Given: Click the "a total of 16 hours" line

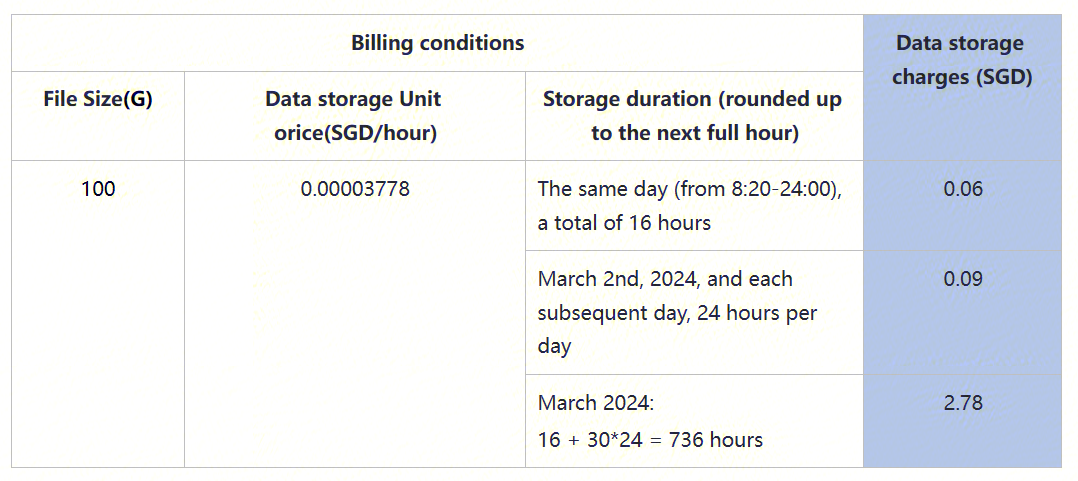Looking at the screenshot, I should pyautogui.click(x=624, y=223).
